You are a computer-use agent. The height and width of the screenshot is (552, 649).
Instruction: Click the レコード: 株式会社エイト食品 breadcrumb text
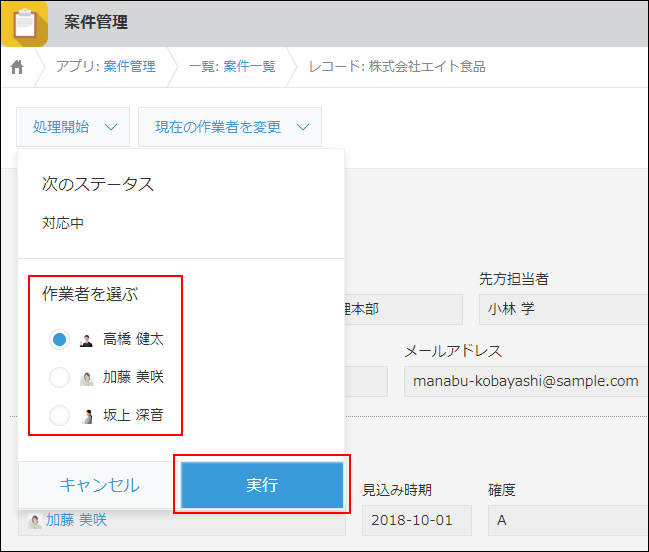coord(397,66)
